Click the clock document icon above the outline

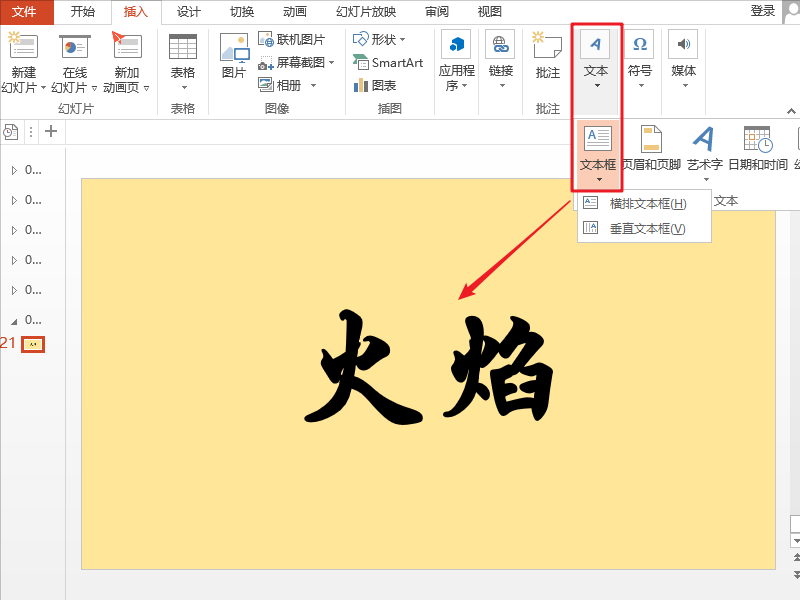coord(11,132)
